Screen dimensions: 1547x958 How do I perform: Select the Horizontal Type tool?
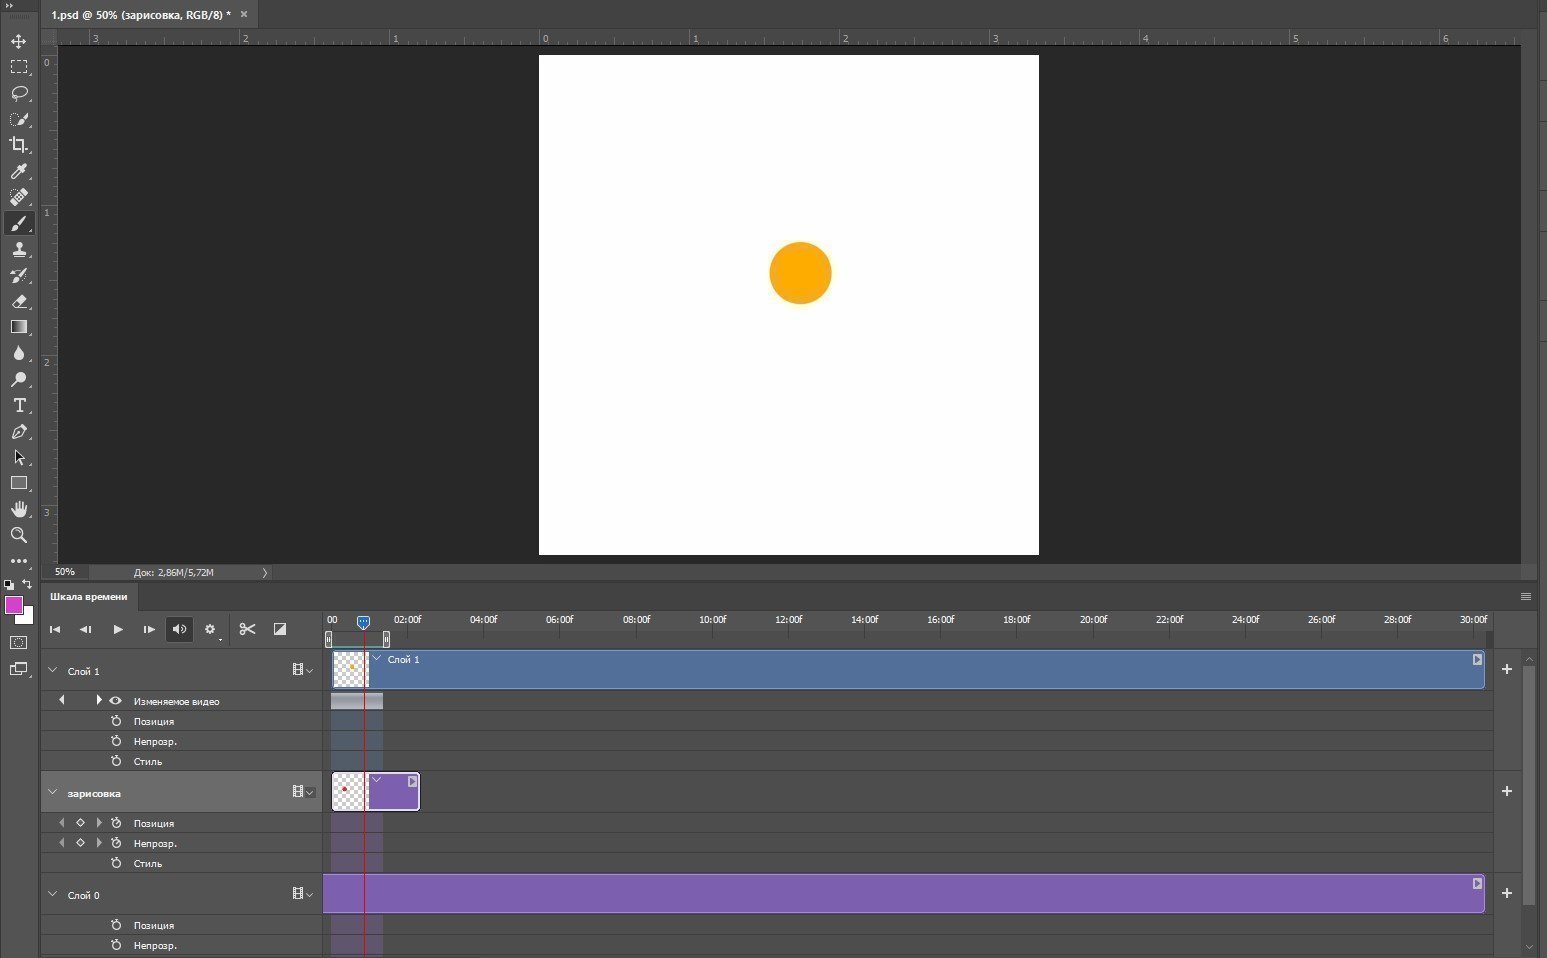point(19,405)
